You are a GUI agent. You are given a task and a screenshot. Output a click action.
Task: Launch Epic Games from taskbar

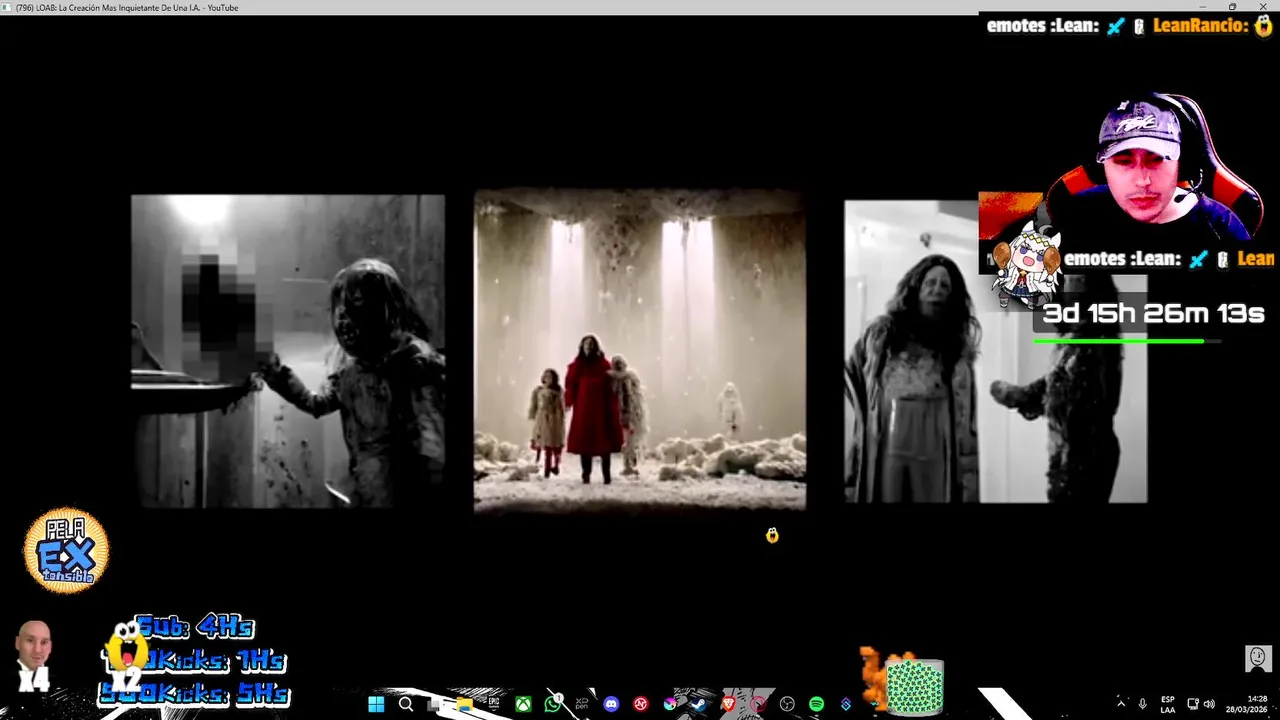pyautogui.click(x=494, y=703)
